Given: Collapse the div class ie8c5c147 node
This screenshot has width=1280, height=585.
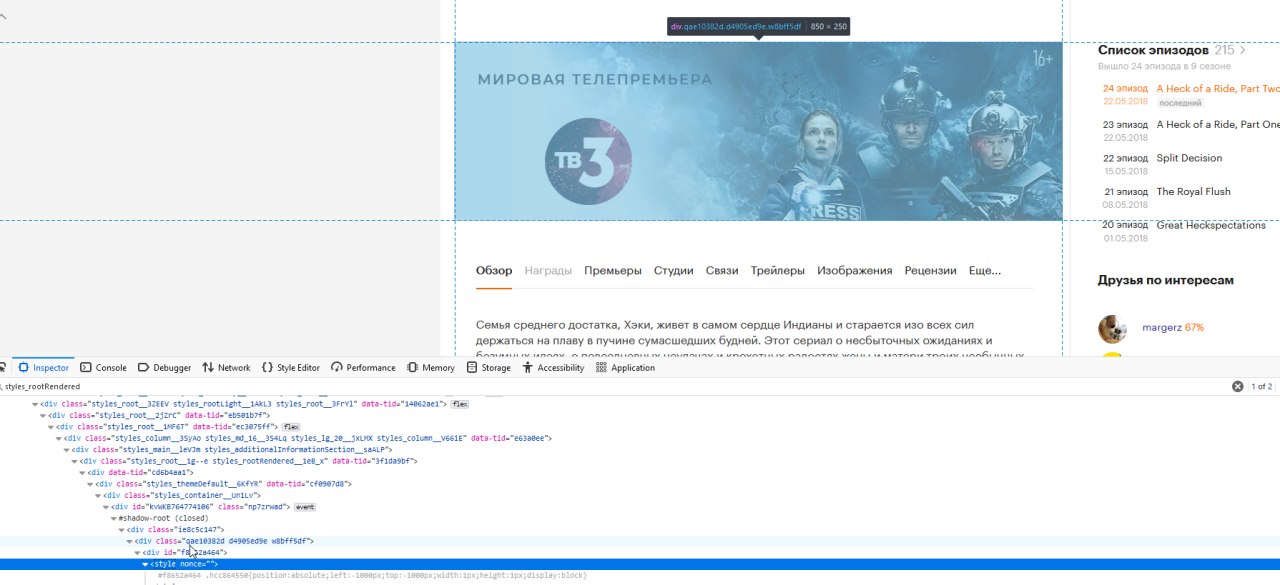Looking at the screenshot, I should pos(122,529).
